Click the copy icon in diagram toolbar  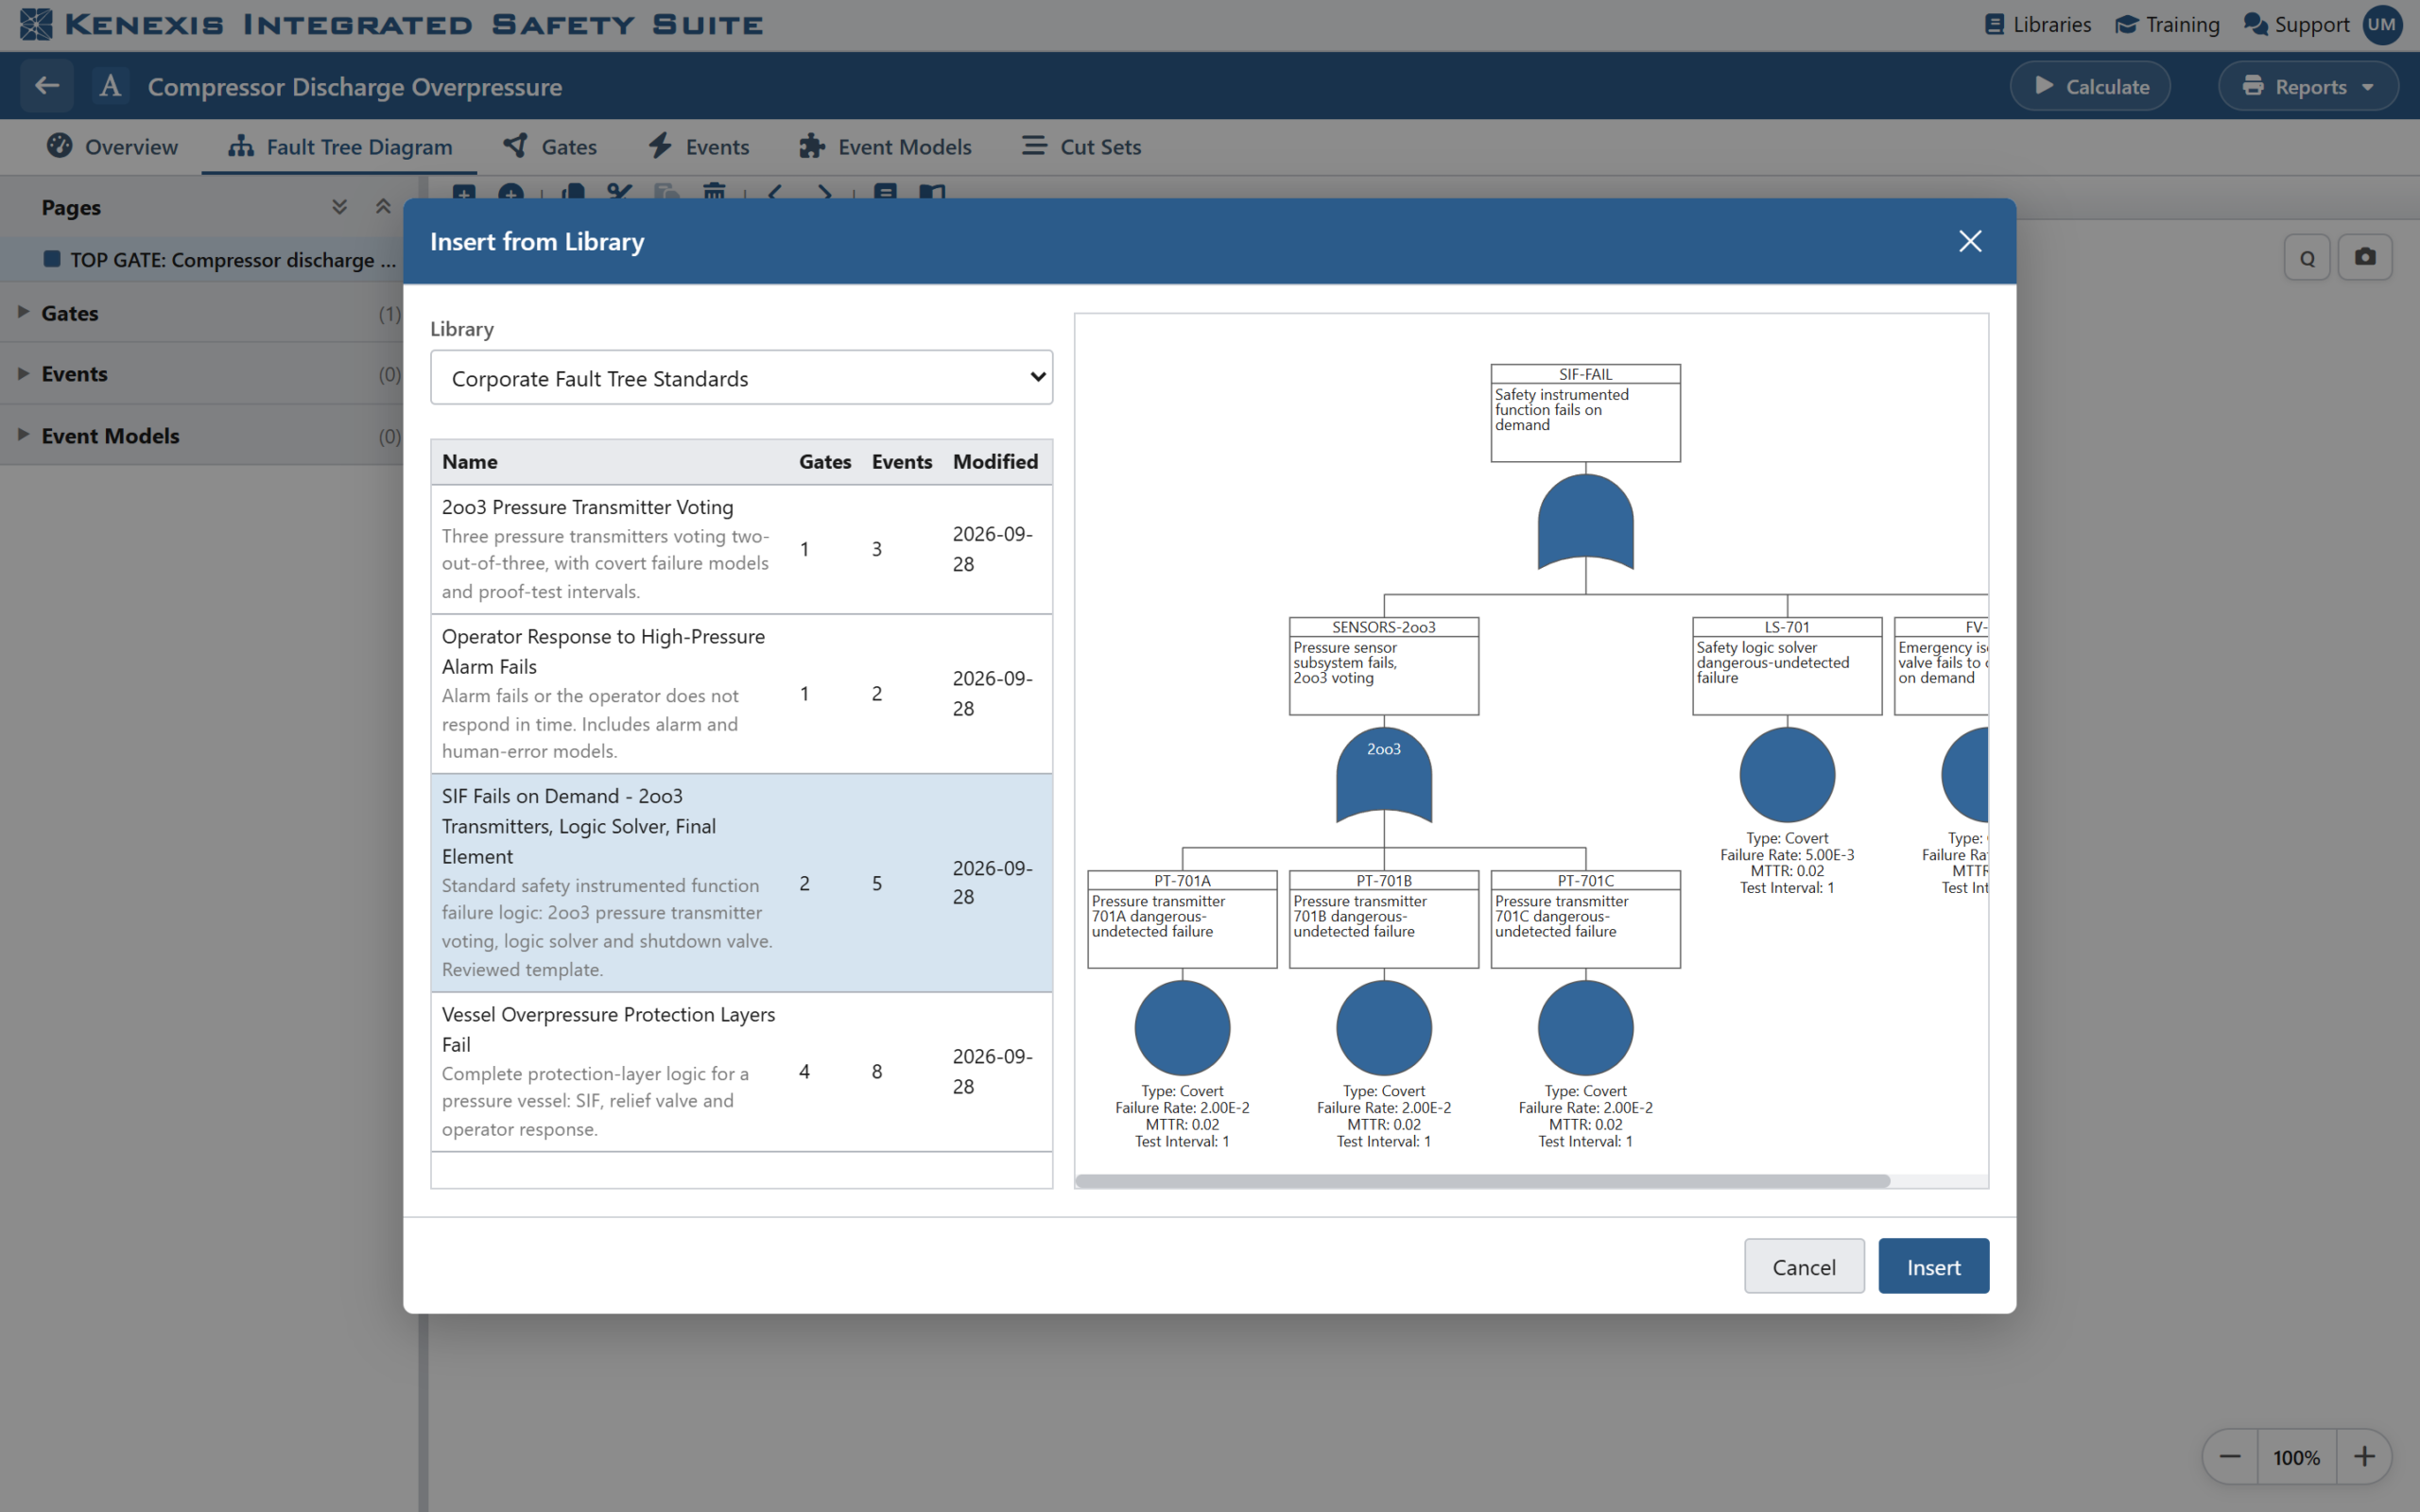pyautogui.click(x=573, y=191)
